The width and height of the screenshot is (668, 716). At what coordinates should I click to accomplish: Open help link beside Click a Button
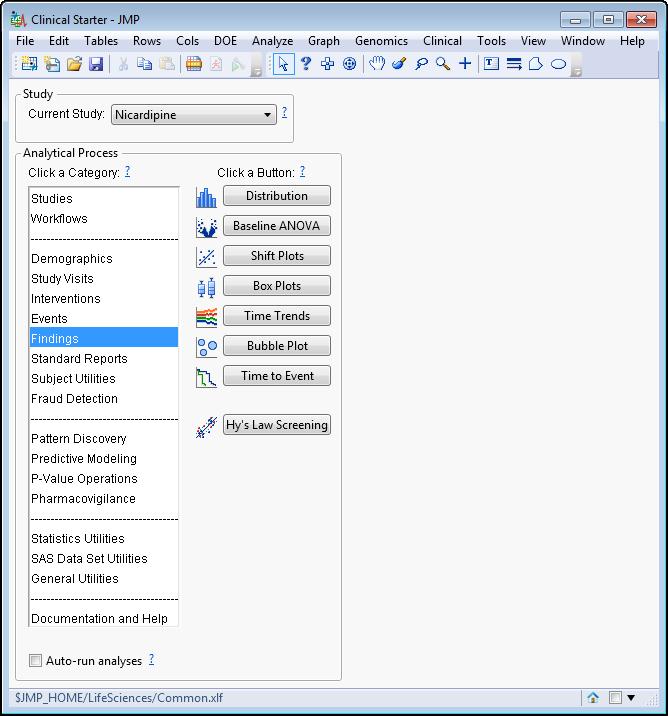click(x=302, y=171)
